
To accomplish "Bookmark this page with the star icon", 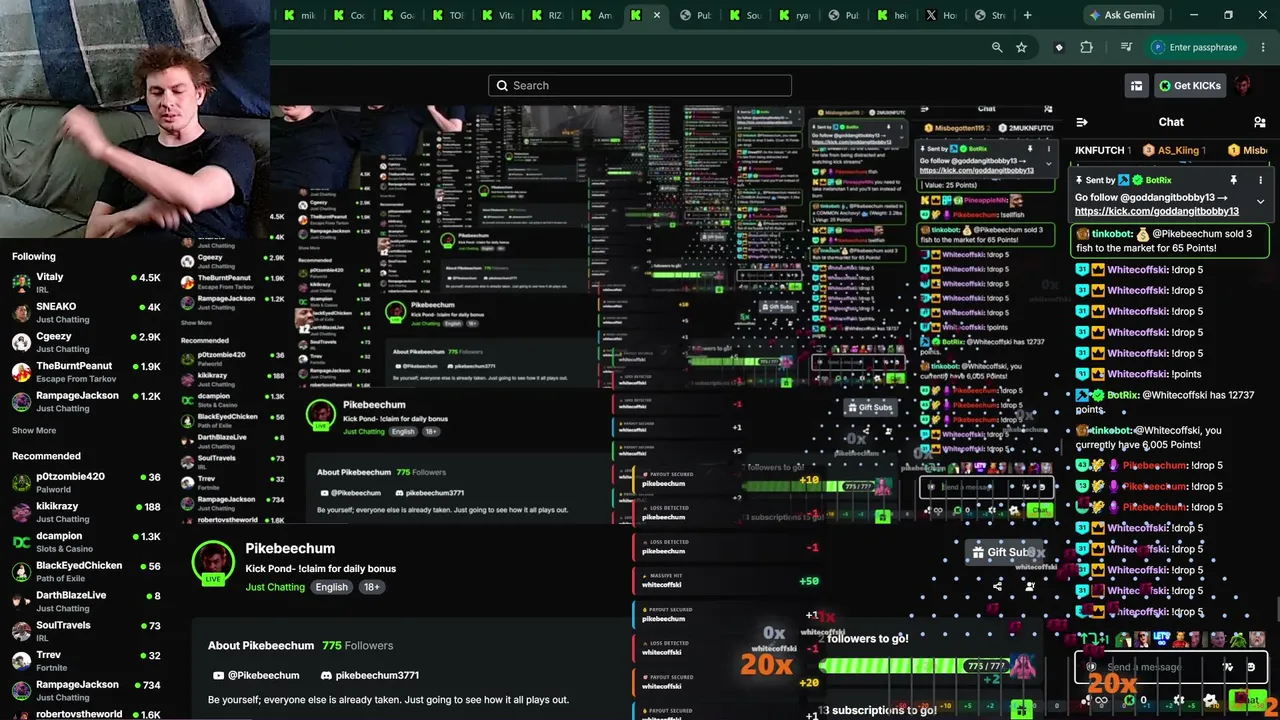I will point(1021,47).
